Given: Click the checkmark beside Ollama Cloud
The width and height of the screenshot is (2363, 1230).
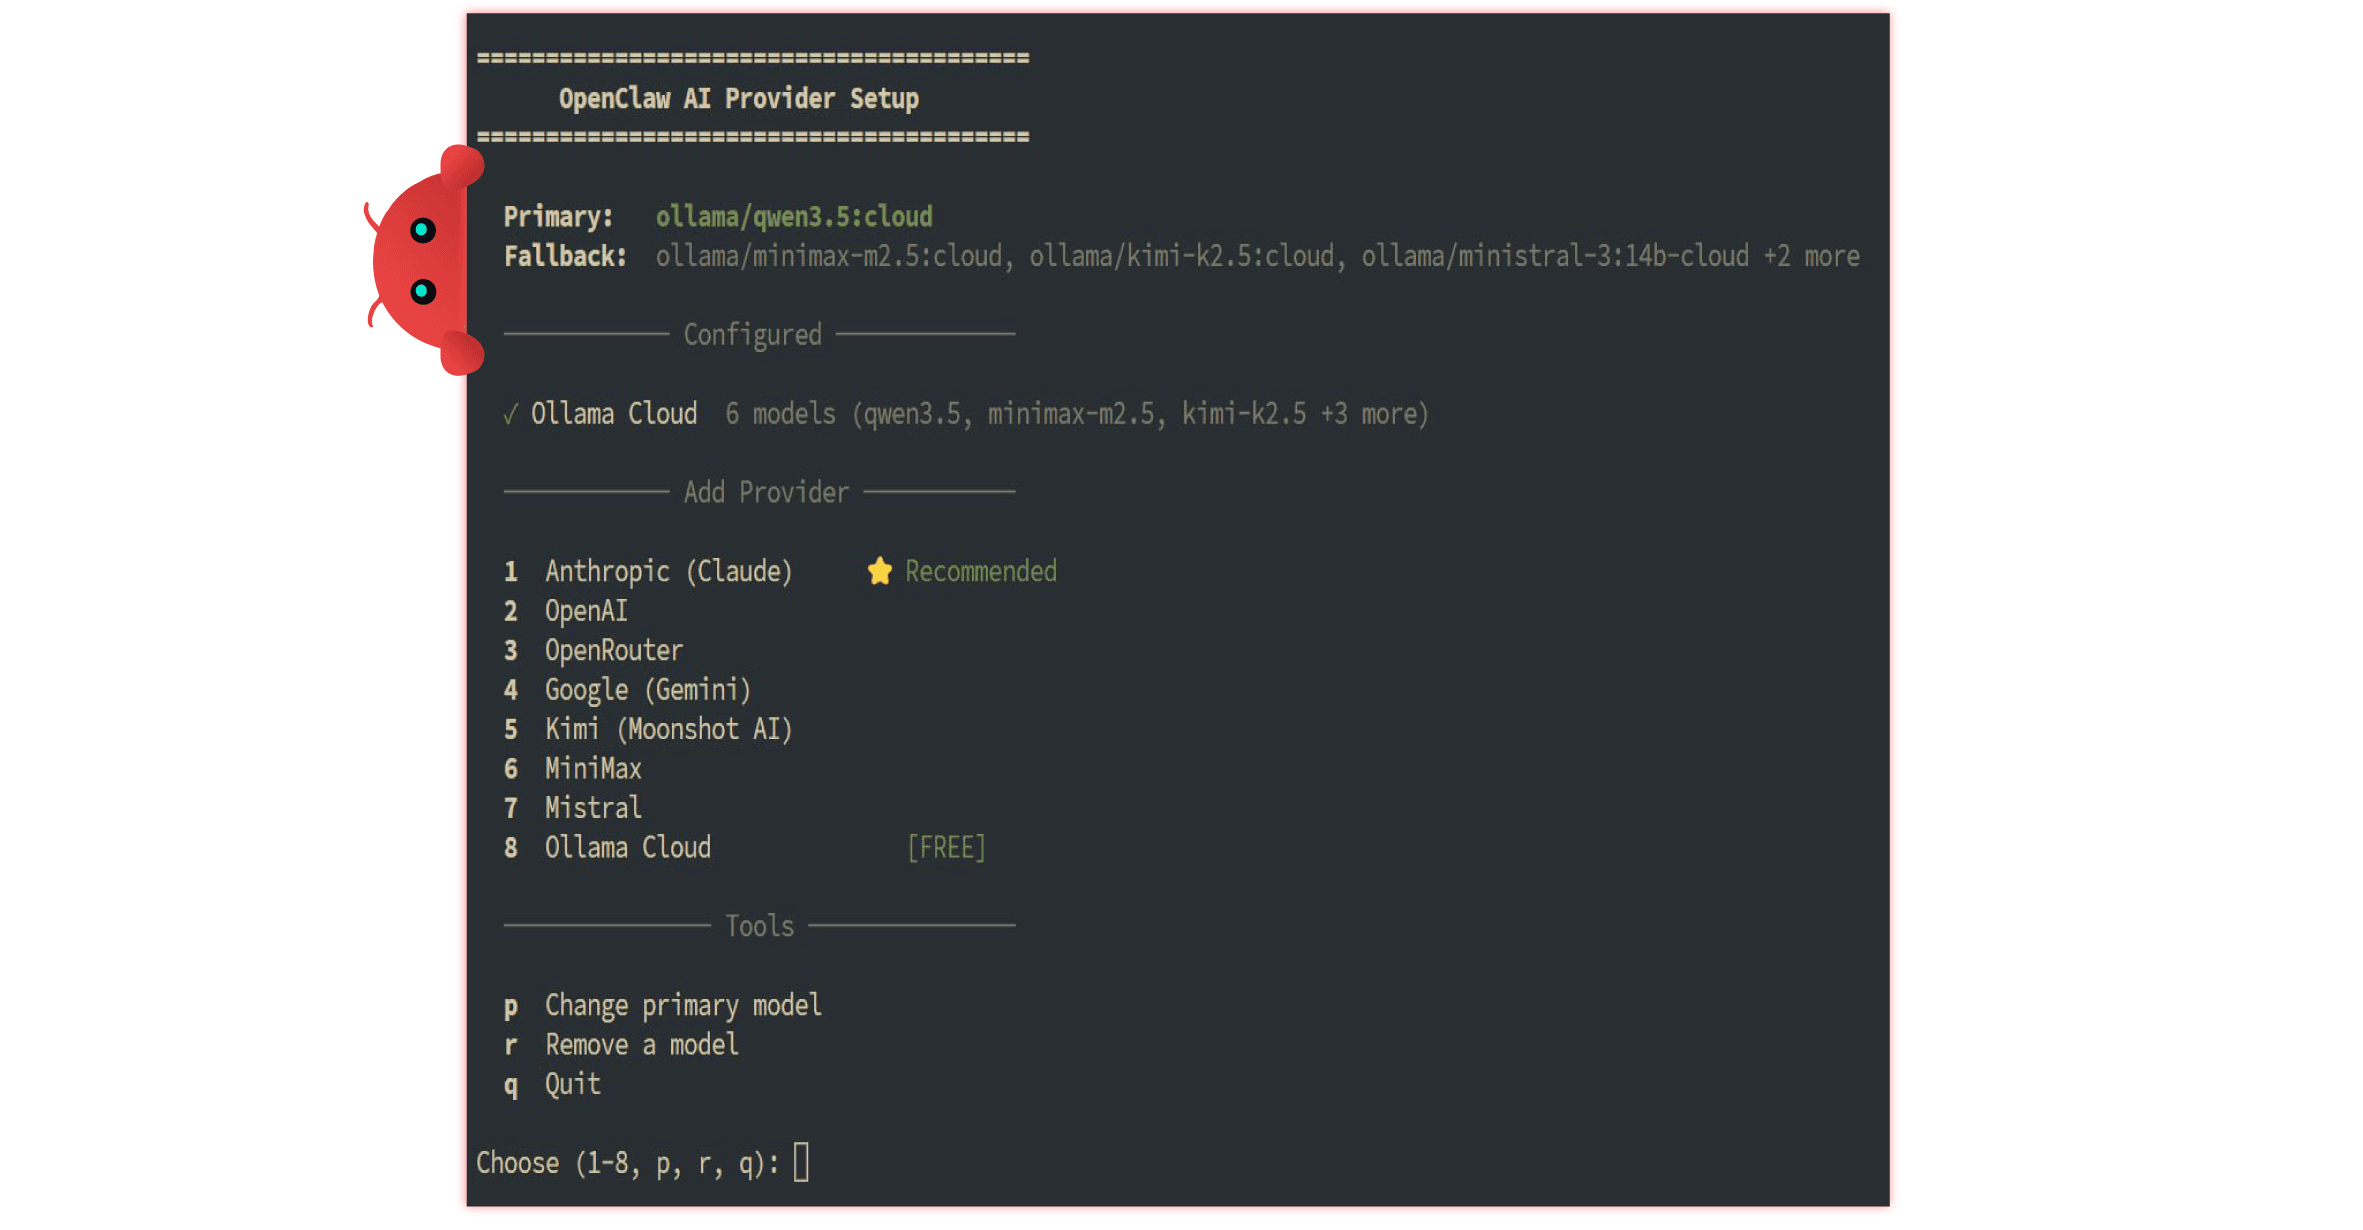Looking at the screenshot, I should (x=511, y=414).
